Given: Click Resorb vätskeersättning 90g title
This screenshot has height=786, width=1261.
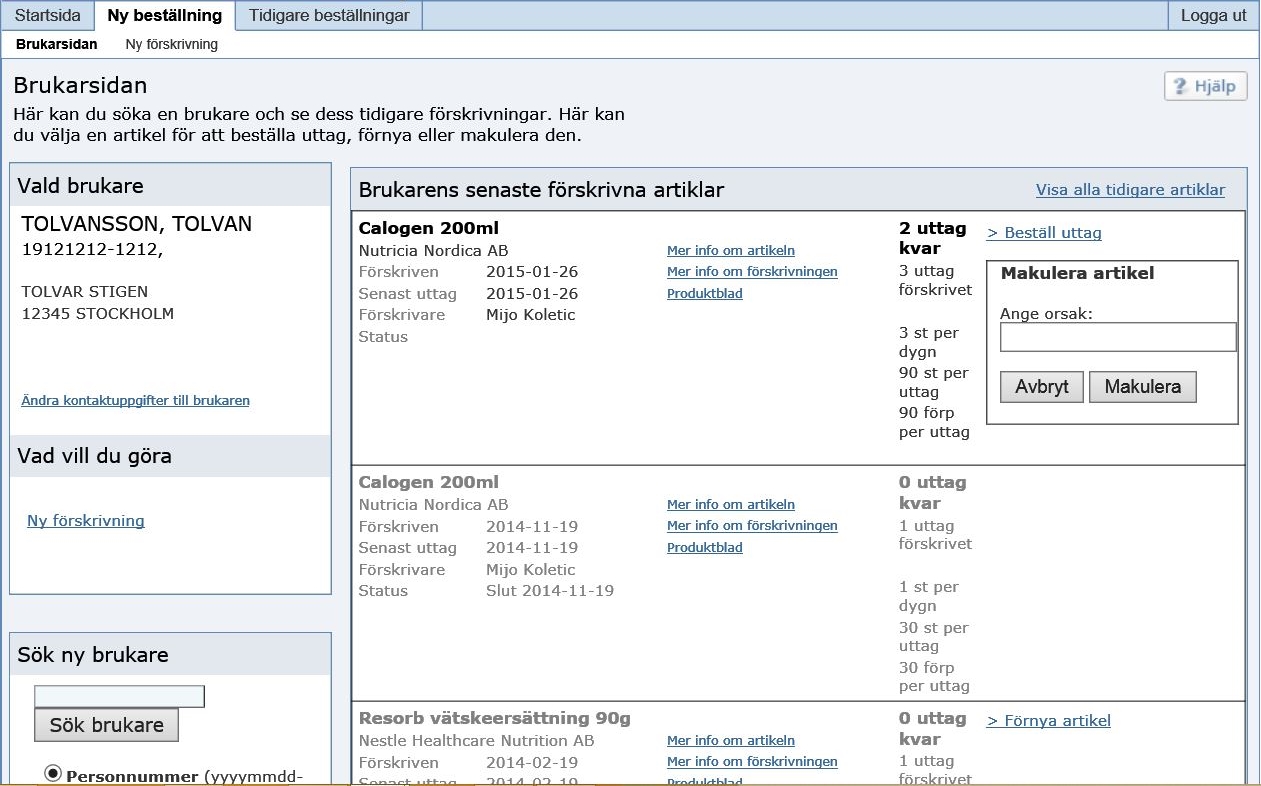Looking at the screenshot, I should coord(494,719).
